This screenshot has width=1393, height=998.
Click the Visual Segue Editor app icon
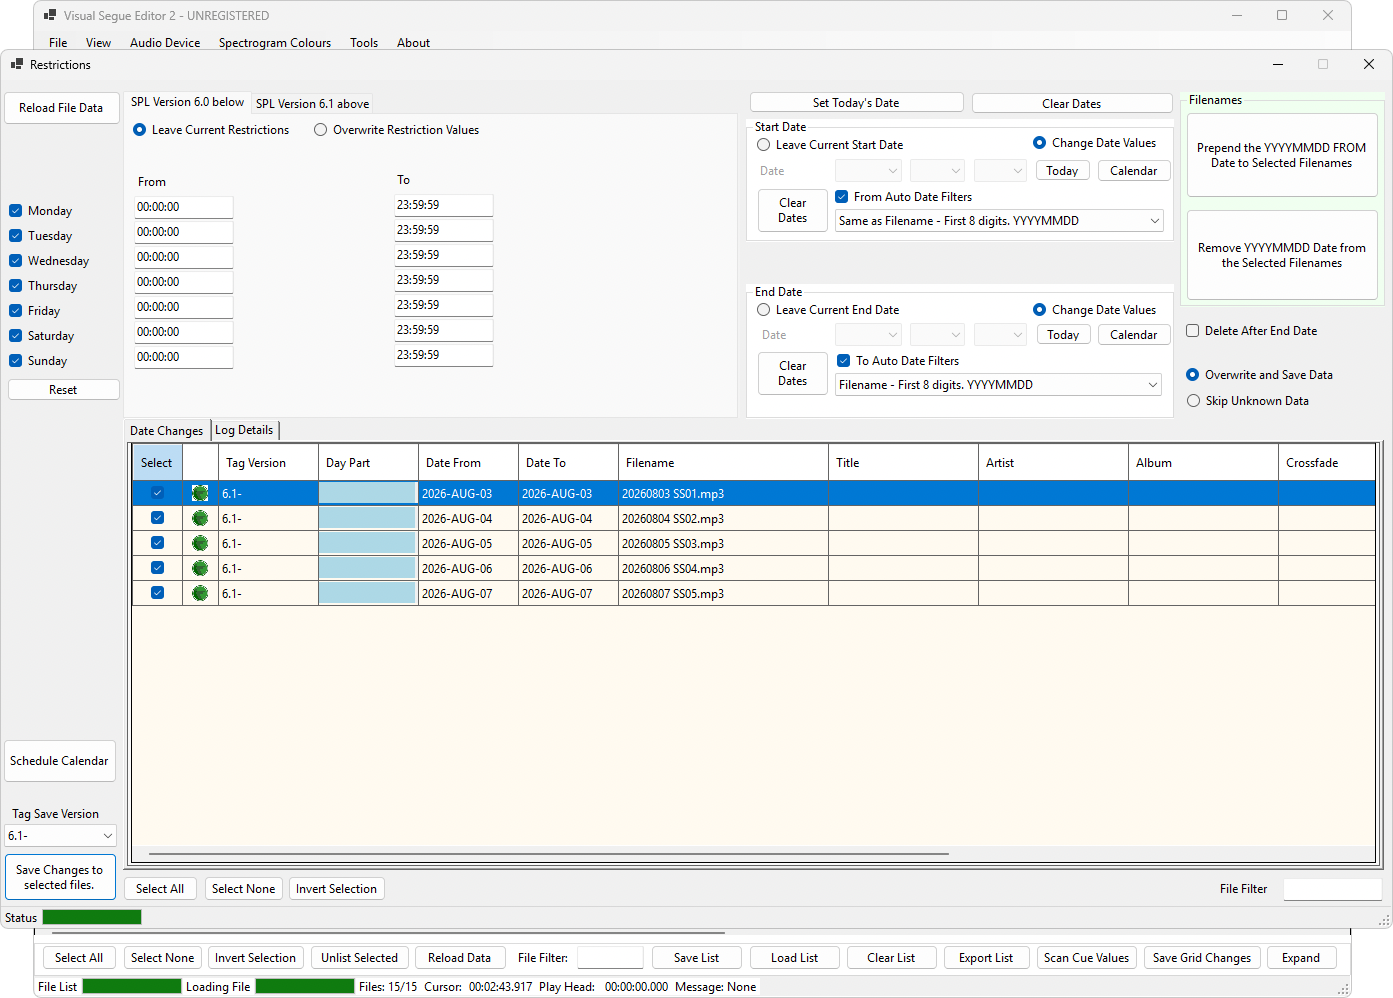click(x=50, y=15)
